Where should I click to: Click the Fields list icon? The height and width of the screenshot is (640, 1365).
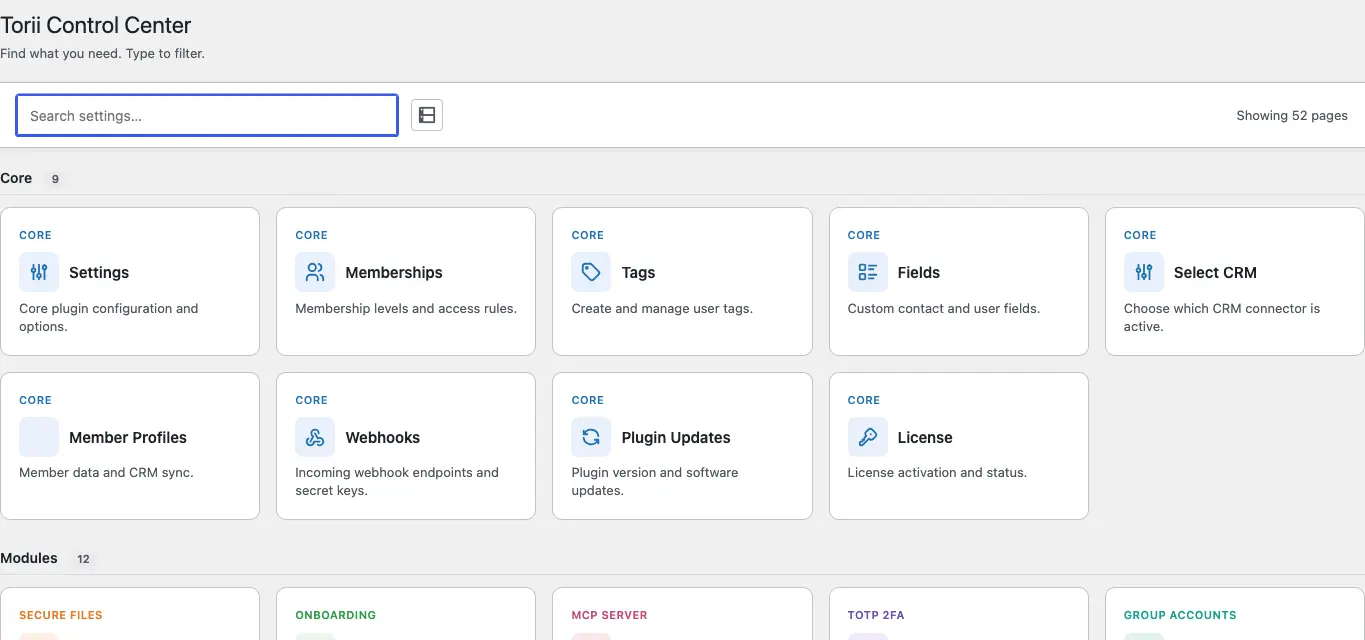(x=867, y=272)
